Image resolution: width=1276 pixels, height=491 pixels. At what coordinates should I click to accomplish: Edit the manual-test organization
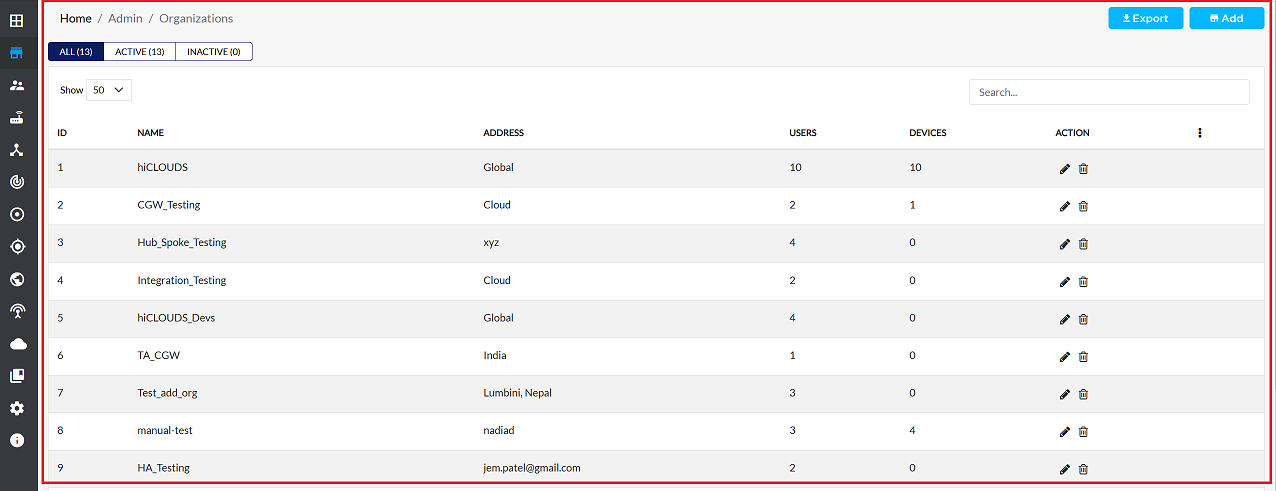point(1064,432)
